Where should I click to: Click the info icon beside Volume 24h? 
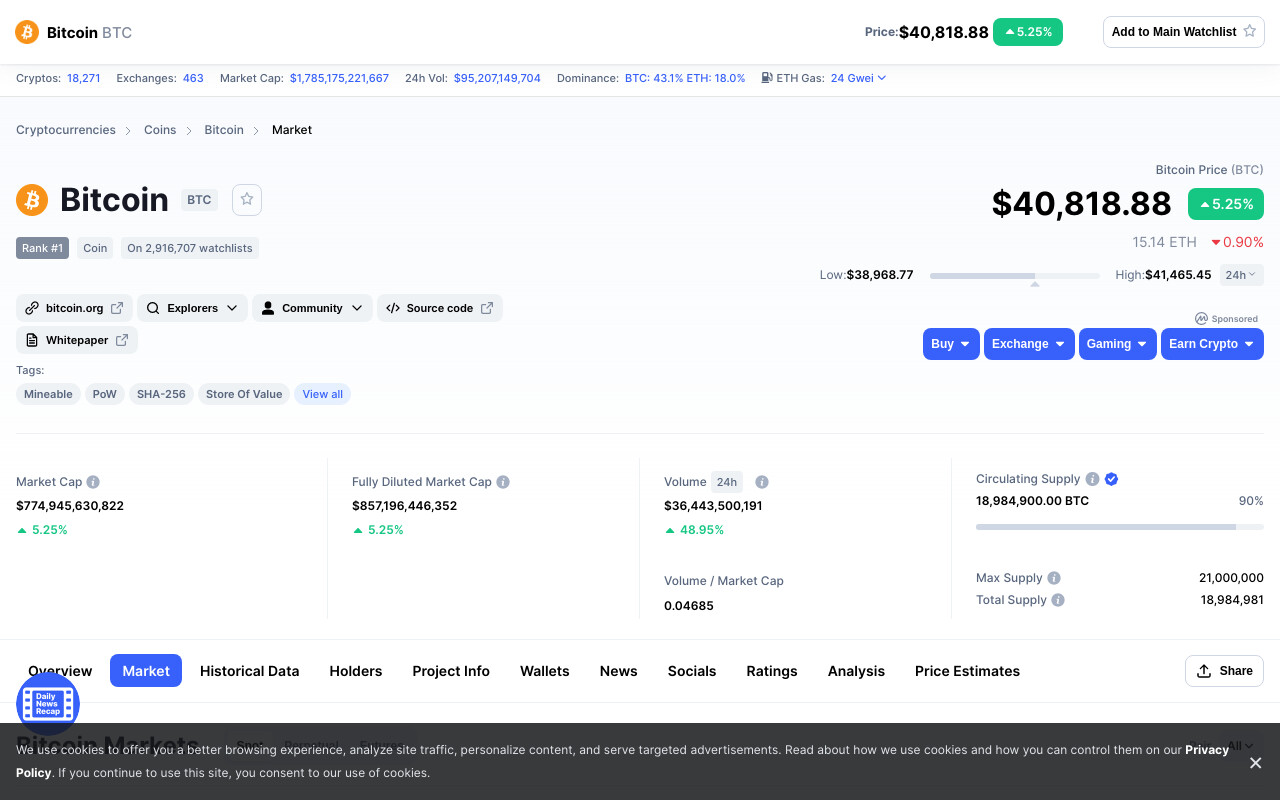pos(762,482)
